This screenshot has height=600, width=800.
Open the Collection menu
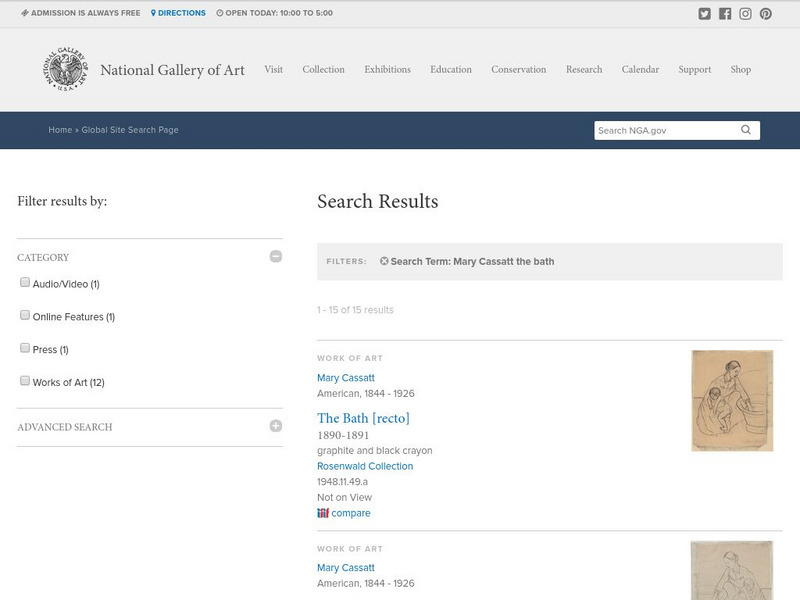pos(323,69)
